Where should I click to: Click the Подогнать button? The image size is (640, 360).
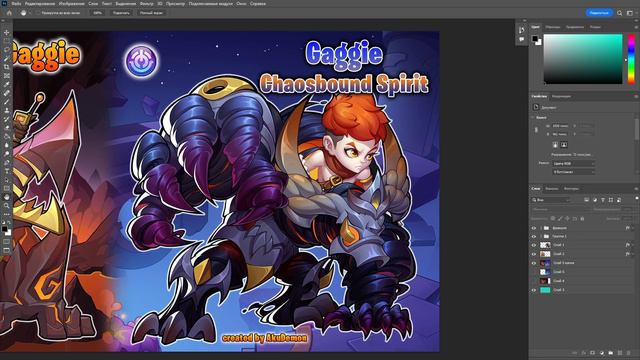coord(121,13)
